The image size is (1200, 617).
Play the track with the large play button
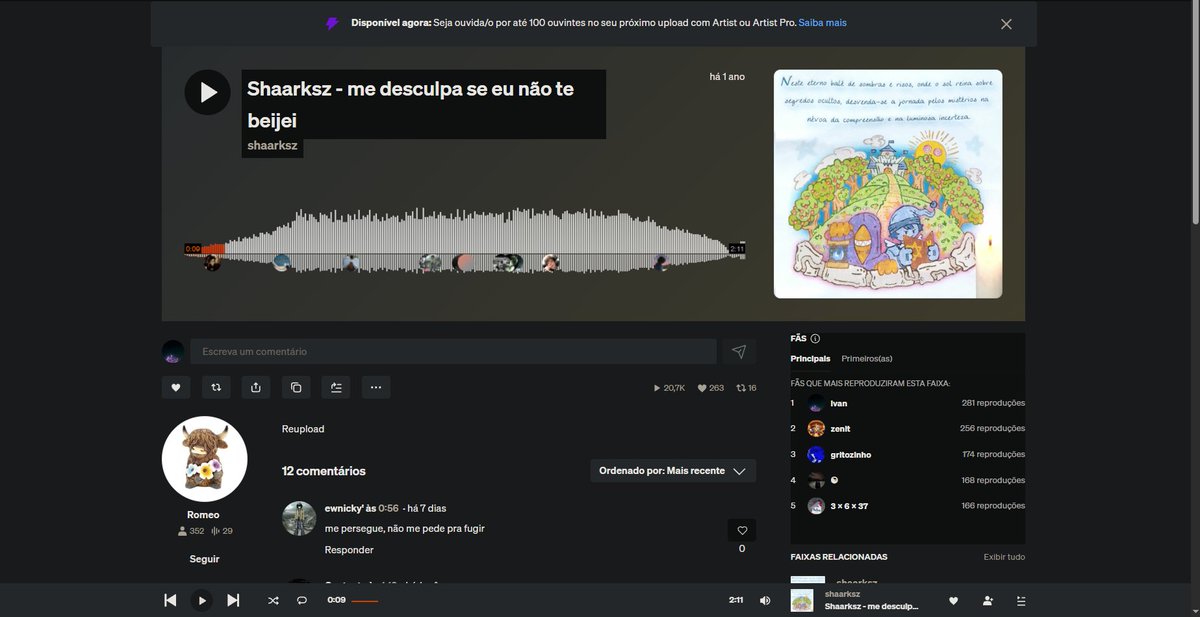pyautogui.click(x=208, y=92)
